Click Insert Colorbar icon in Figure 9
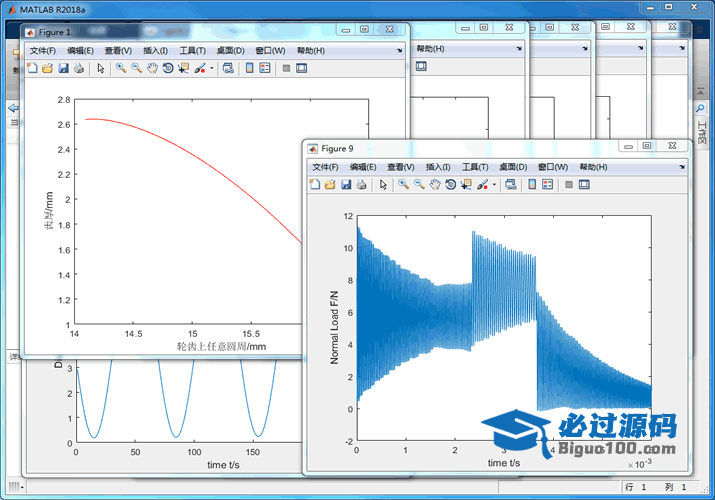This screenshot has width=715, height=500. (532, 184)
